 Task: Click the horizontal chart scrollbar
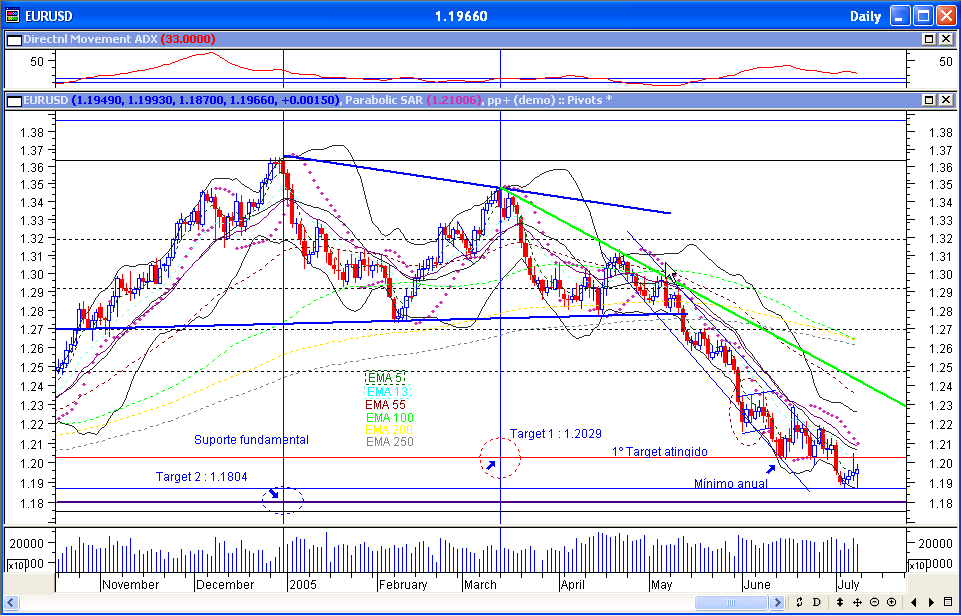[x=730, y=602]
